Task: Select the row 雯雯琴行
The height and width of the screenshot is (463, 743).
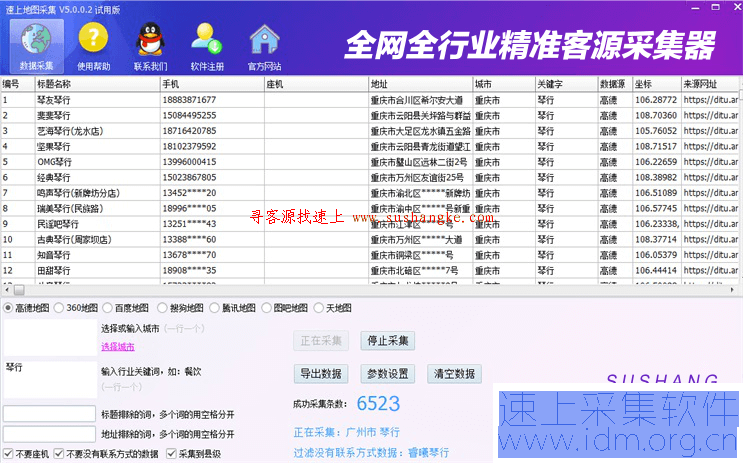Action: pos(370,116)
